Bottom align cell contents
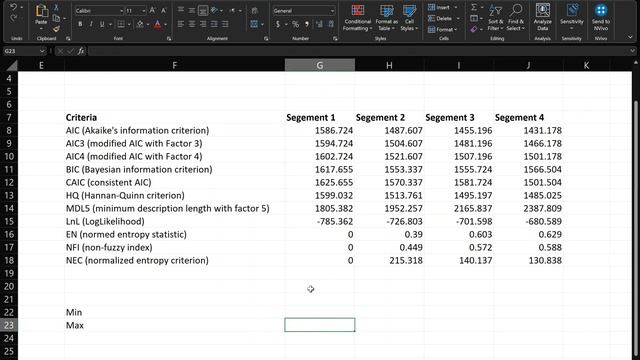Screen dimensions: 640x360 tap(203, 10)
